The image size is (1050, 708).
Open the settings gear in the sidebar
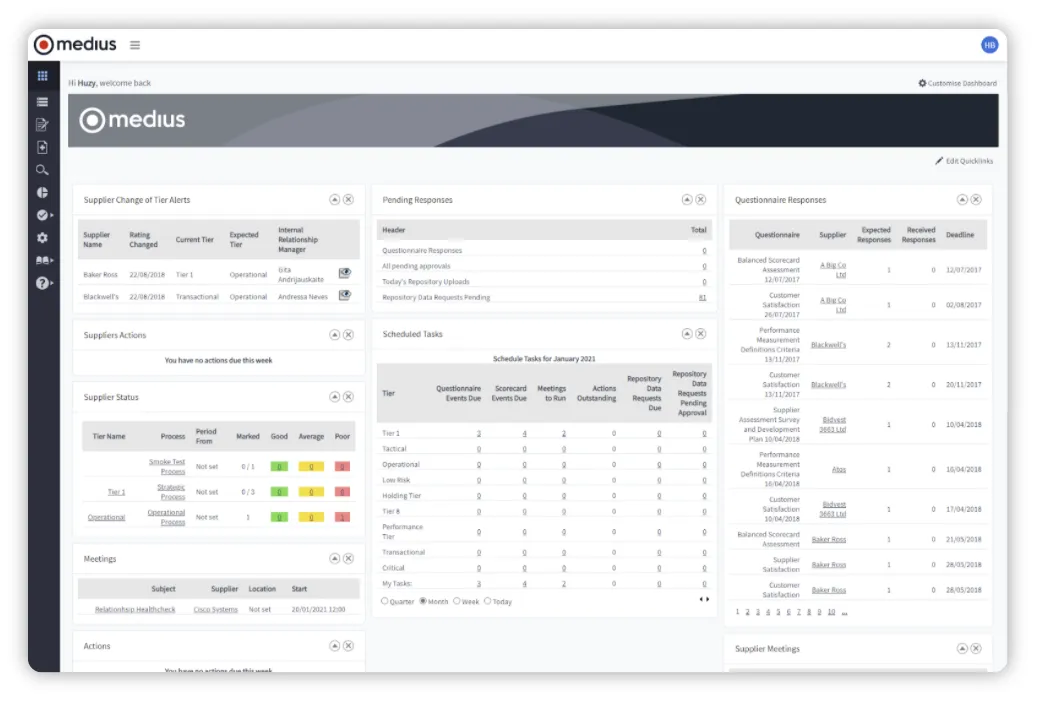click(x=42, y=238)
